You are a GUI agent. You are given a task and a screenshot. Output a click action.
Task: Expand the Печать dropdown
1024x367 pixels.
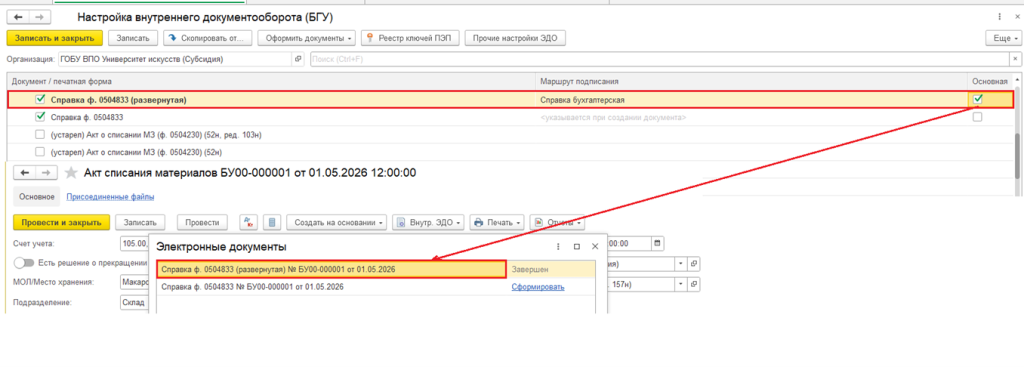tap(497, 223)
